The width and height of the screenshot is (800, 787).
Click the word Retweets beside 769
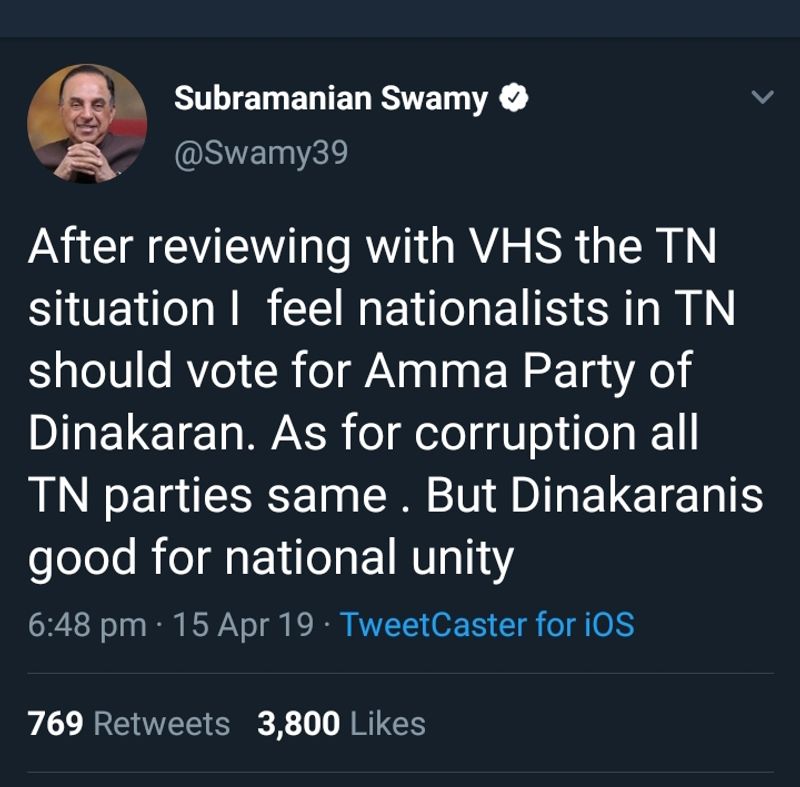coord(162,724)
